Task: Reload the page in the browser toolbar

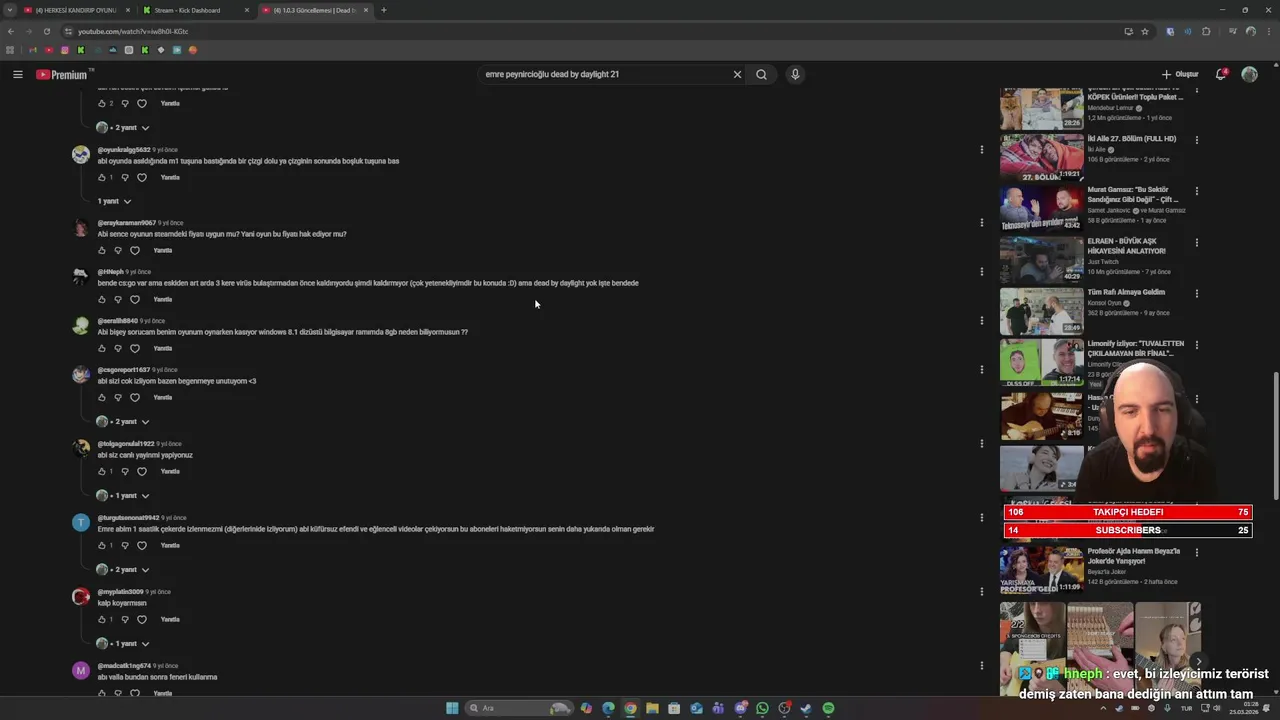Action: 46,31
